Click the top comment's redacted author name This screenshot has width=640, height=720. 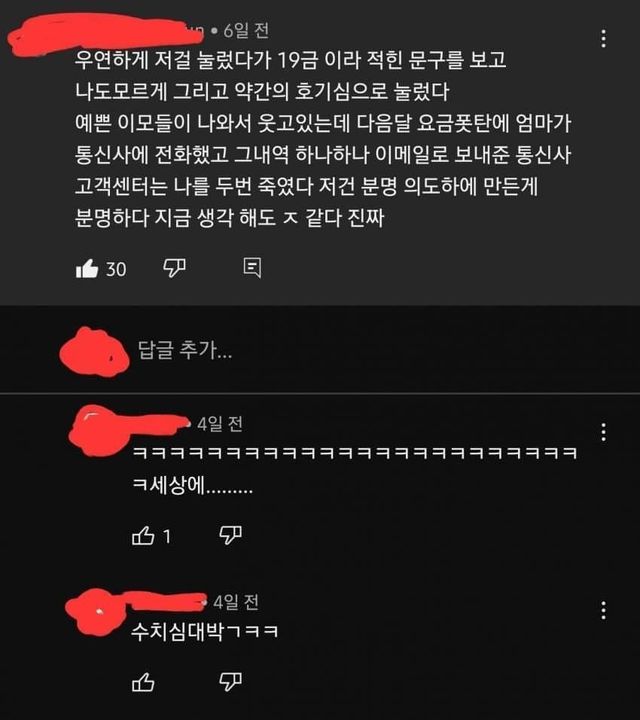click(106, 34)
